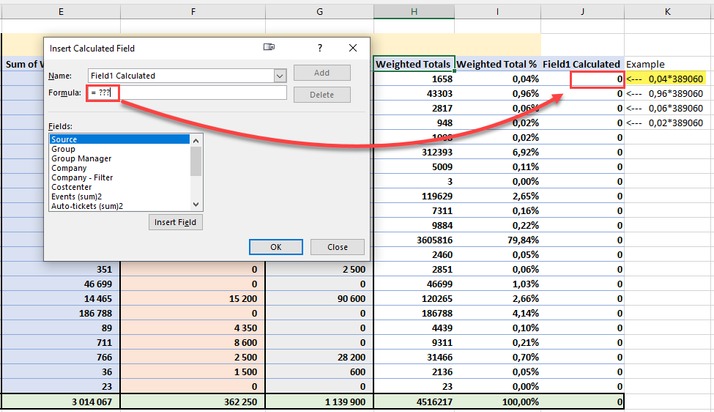Click the Close button in dialog
Viewport: 714px width, 412px height.
pos(337,247)
